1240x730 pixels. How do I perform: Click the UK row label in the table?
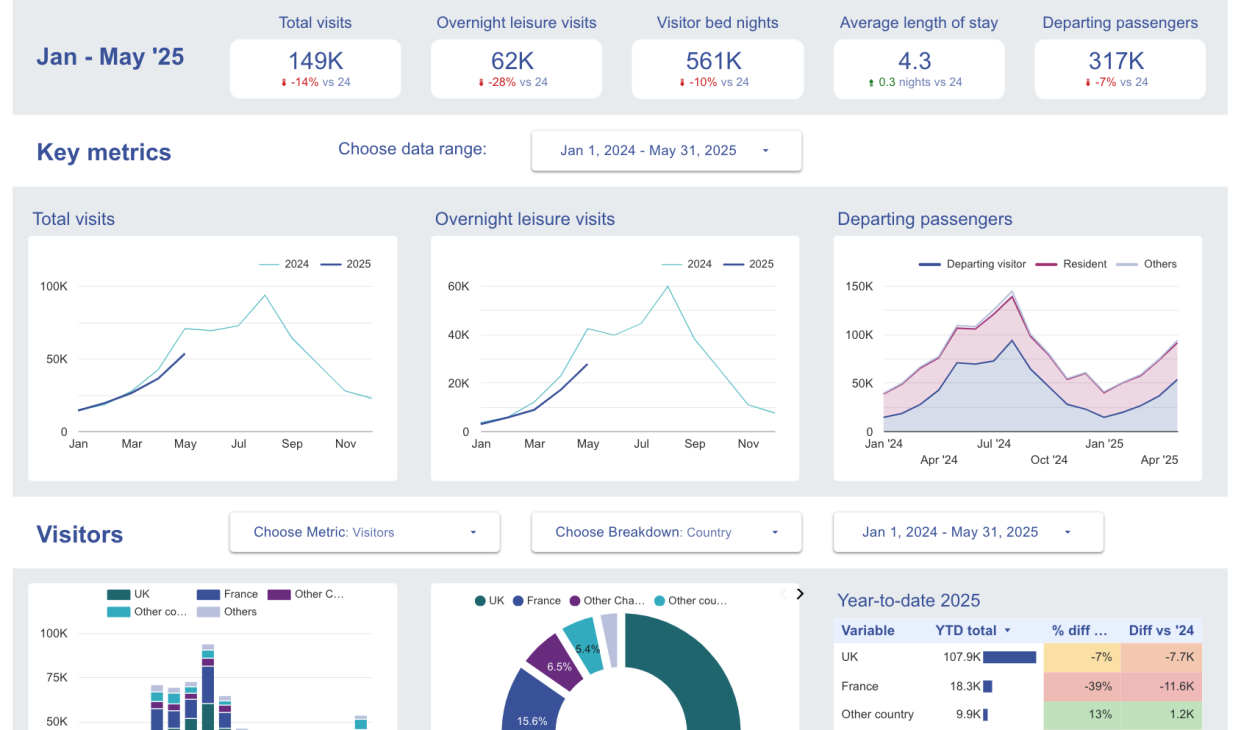850,657
